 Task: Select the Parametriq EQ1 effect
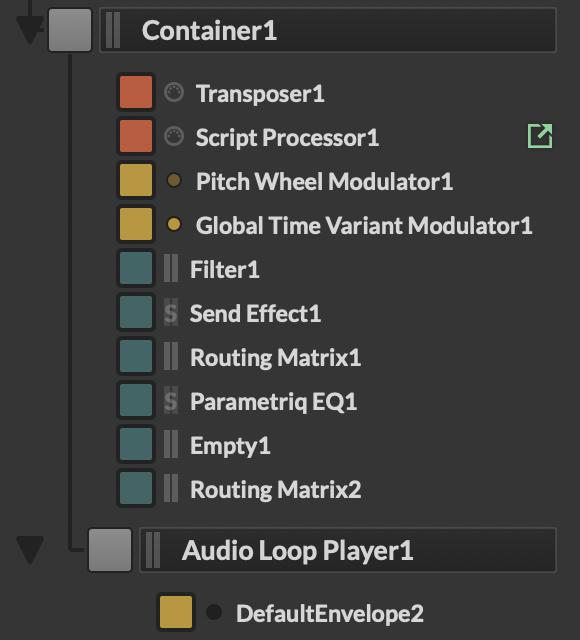coord(273,402)
